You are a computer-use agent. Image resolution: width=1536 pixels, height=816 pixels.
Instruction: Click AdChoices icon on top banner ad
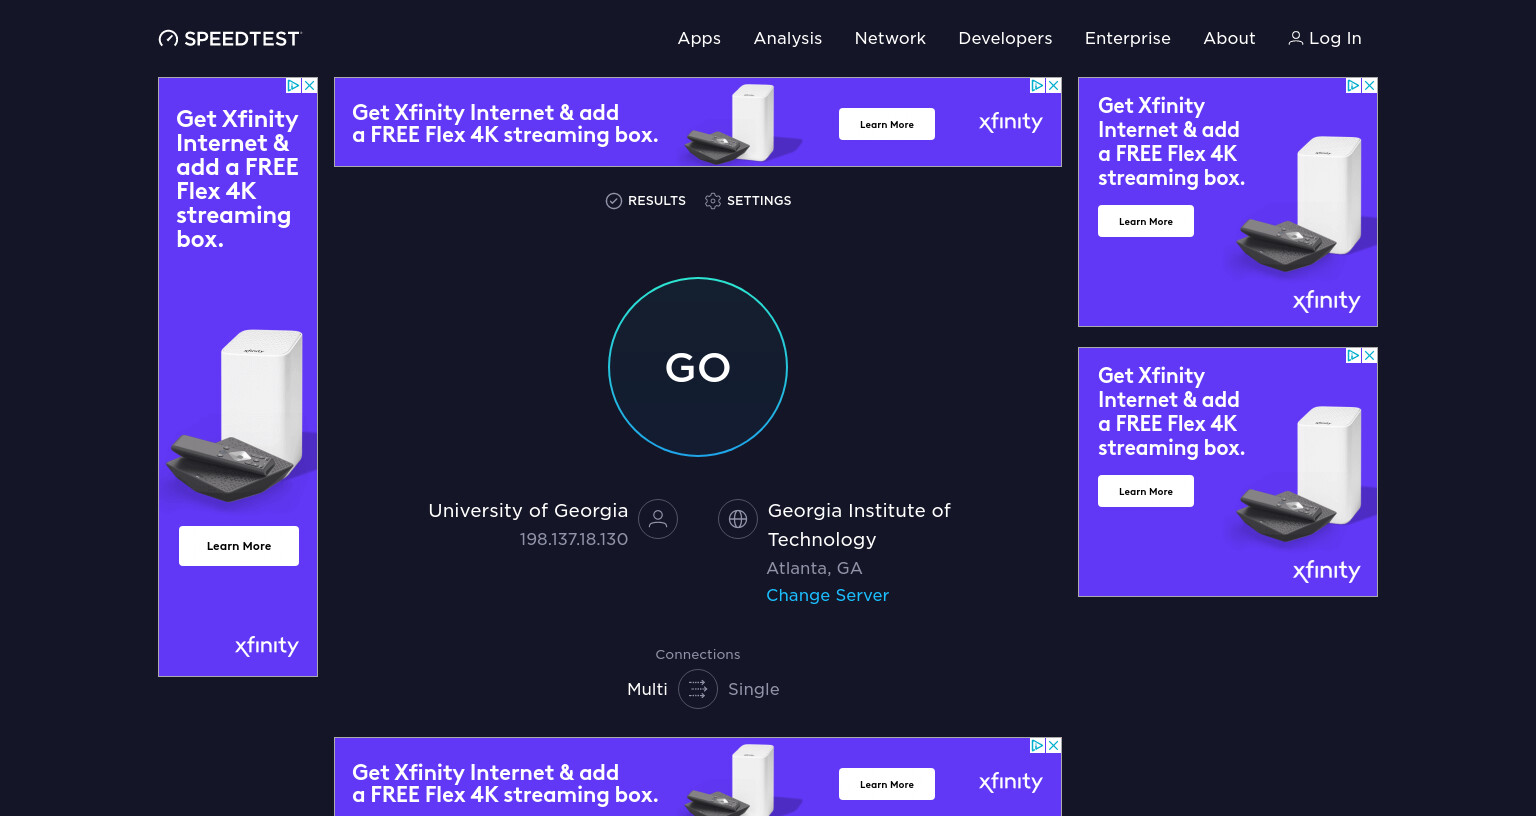click(x=1038, y=86)
